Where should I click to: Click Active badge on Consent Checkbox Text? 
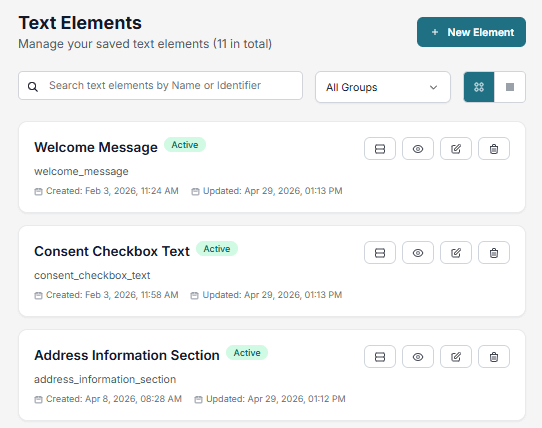pos(217,249)
